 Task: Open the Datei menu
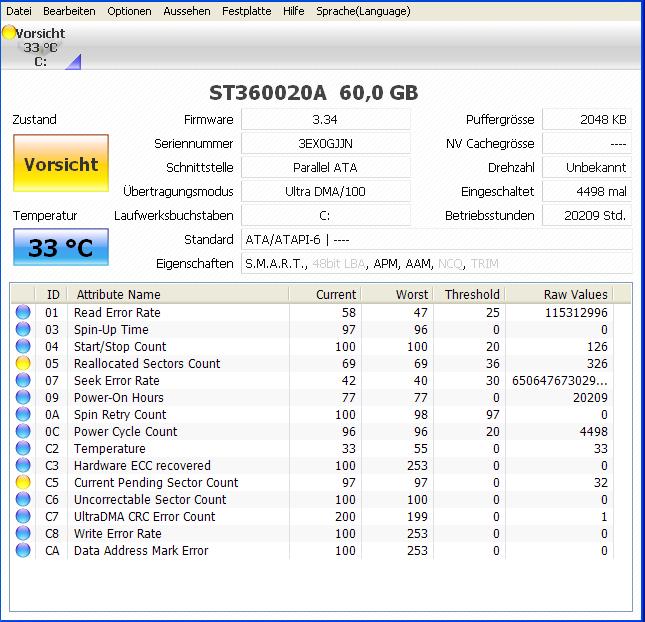click(x=19, y=11)
